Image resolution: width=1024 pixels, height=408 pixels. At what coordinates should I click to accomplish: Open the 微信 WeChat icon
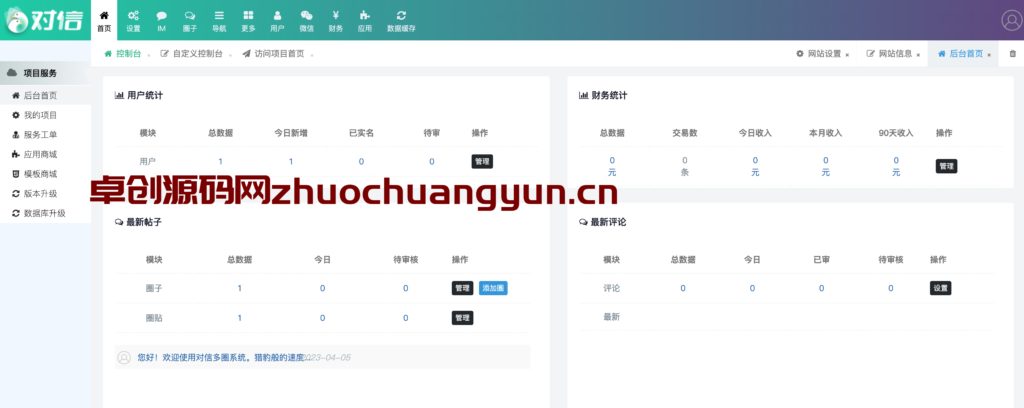306,15
